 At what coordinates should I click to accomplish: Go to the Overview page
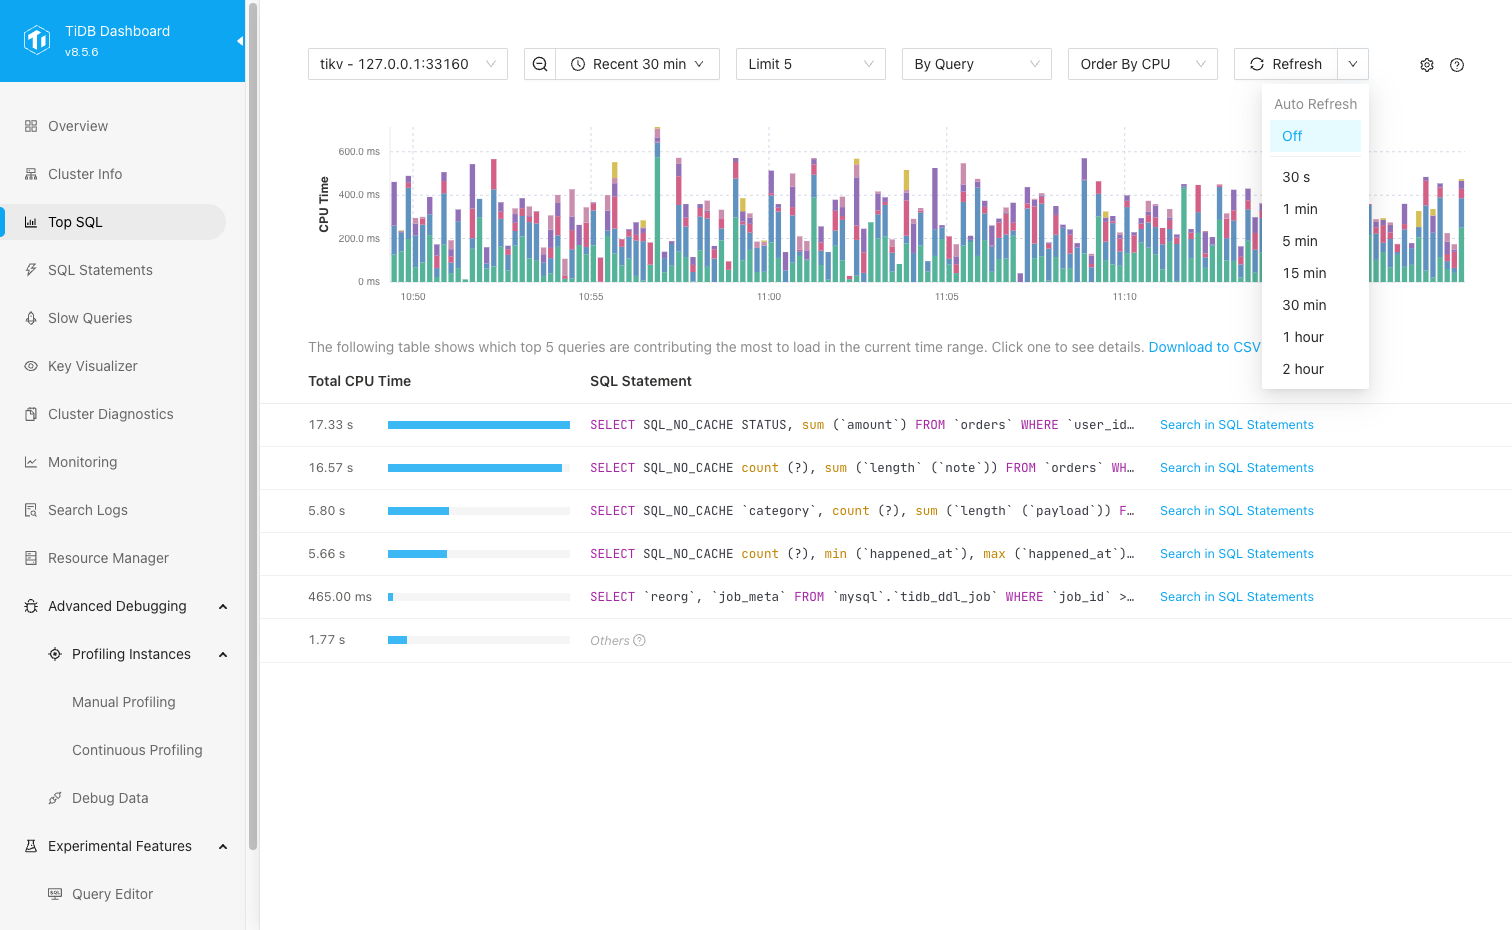pyautogui.click(x=78, y=126)
